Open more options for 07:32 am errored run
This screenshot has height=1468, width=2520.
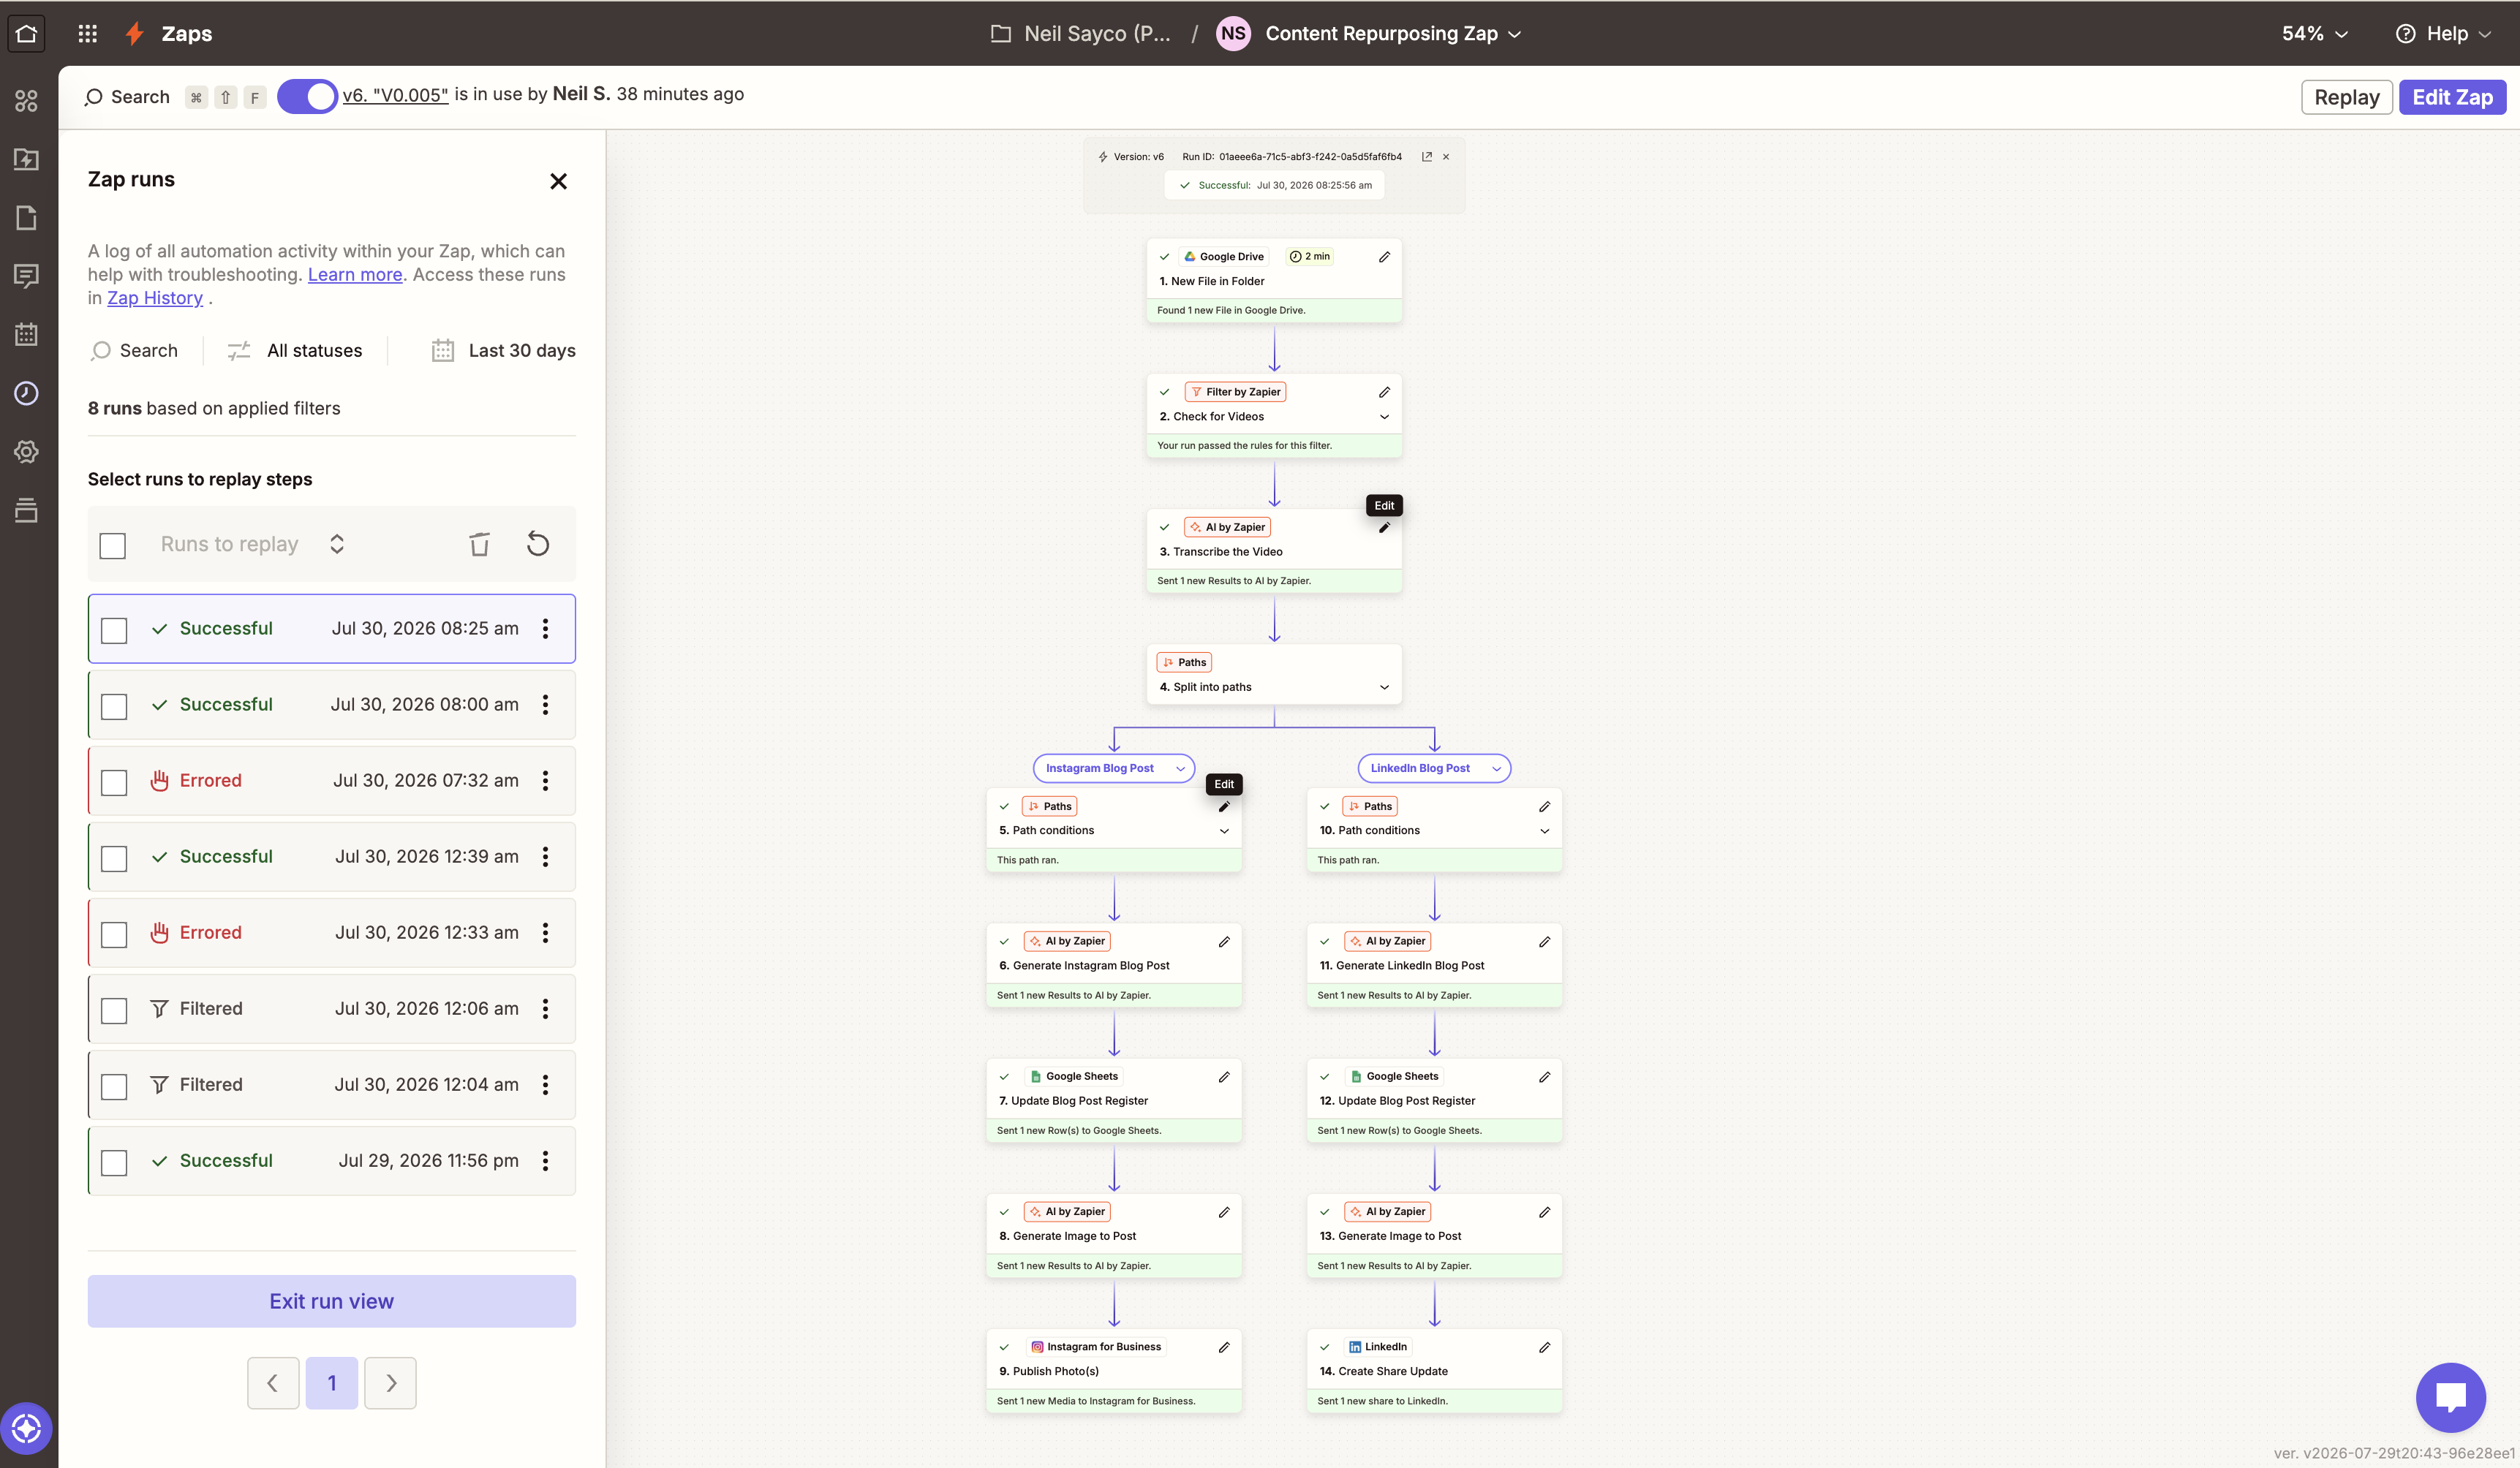pos(545,780)
